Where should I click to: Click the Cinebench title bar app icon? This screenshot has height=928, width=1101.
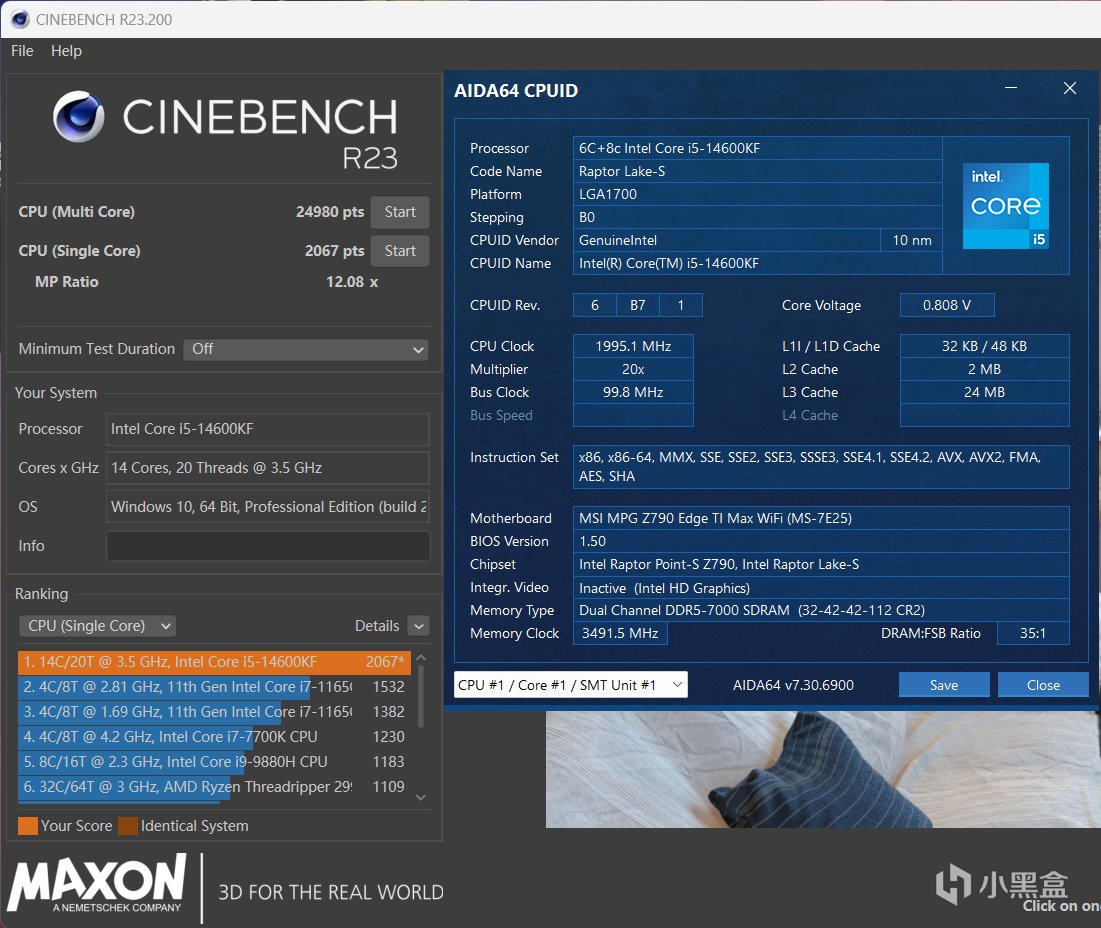(20, 19)
